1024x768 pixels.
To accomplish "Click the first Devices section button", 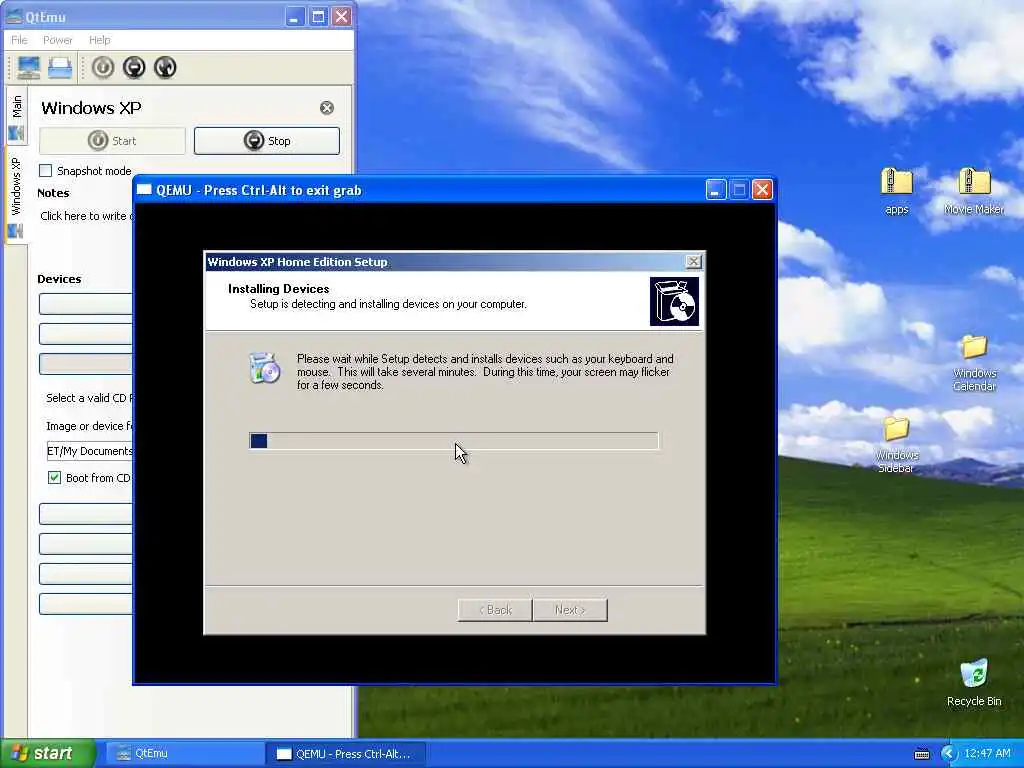I will [x=86, y=304].
